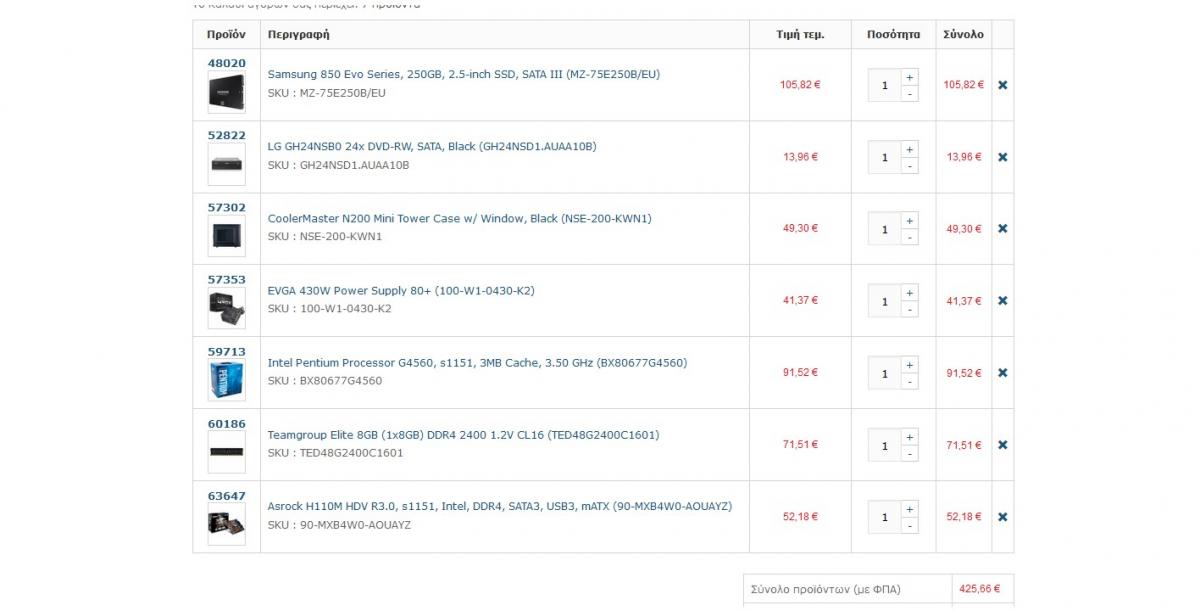Remove LG DVD-RW drive from cart
The height and width of the screenshot is (611, 1200).
click(1002, 157)
